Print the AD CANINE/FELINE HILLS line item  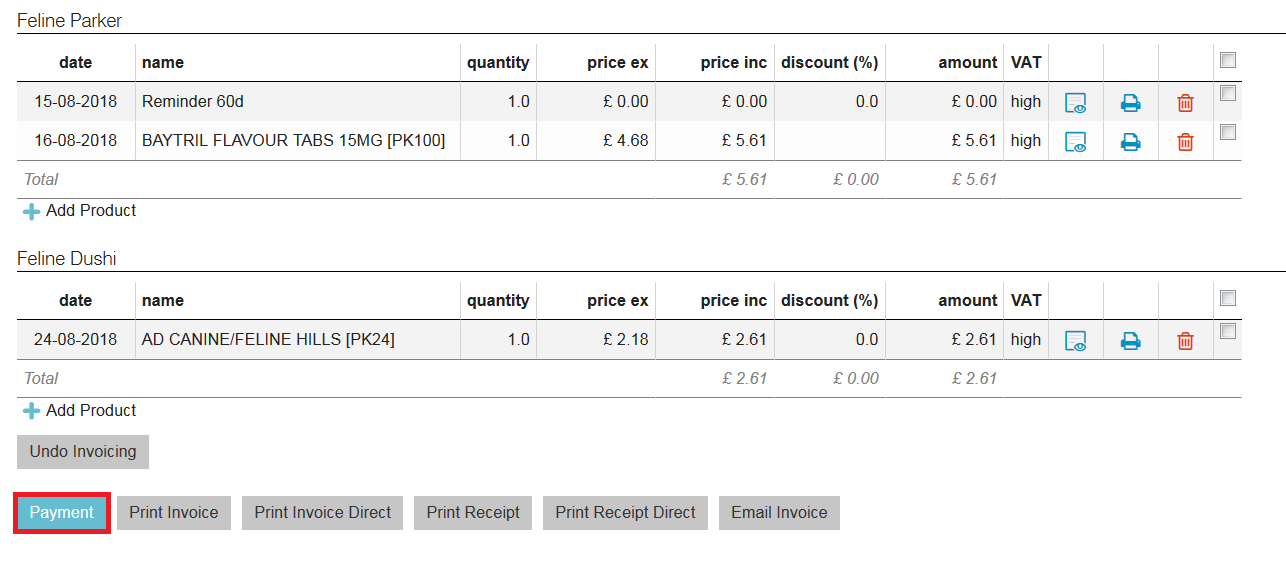tap(1130, 341)
